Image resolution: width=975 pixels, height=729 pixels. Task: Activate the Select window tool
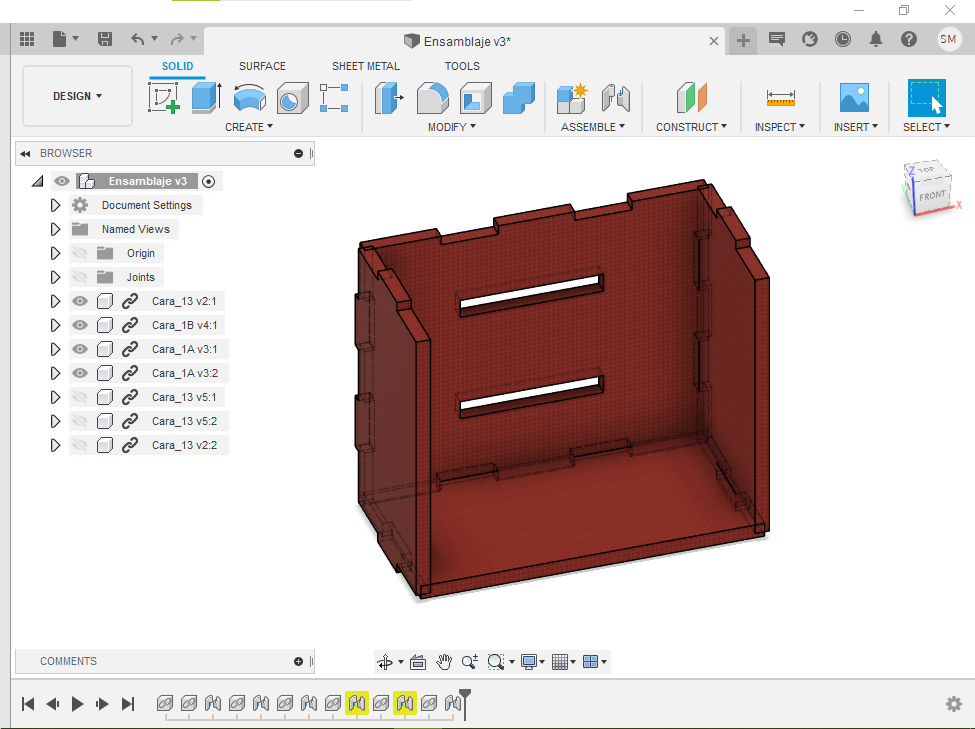click(x=926, y=98)
